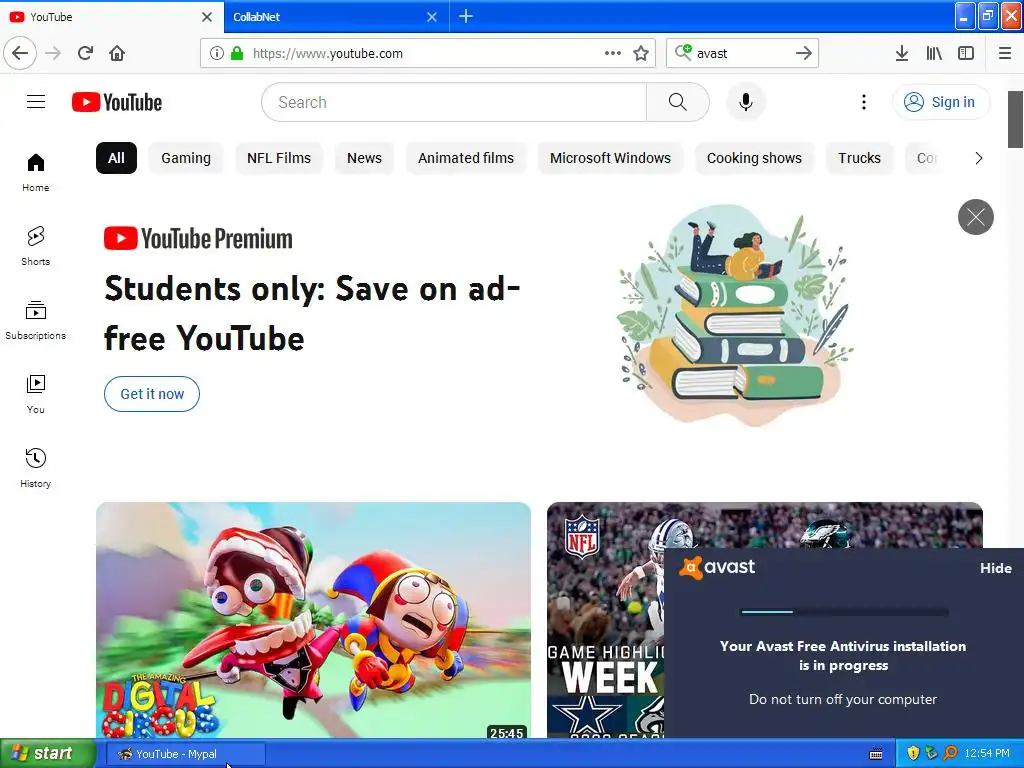The height and width of the screenshot is (768, 1024).
Task: Show site information icon in address bar
Action: click(x=217, y=53)
